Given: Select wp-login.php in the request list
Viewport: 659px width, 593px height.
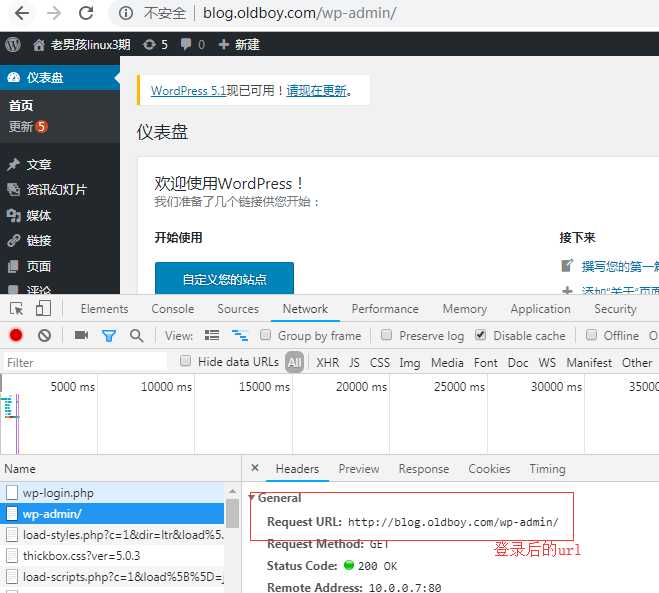Looking at the screenshot, I should pos(58,493).
